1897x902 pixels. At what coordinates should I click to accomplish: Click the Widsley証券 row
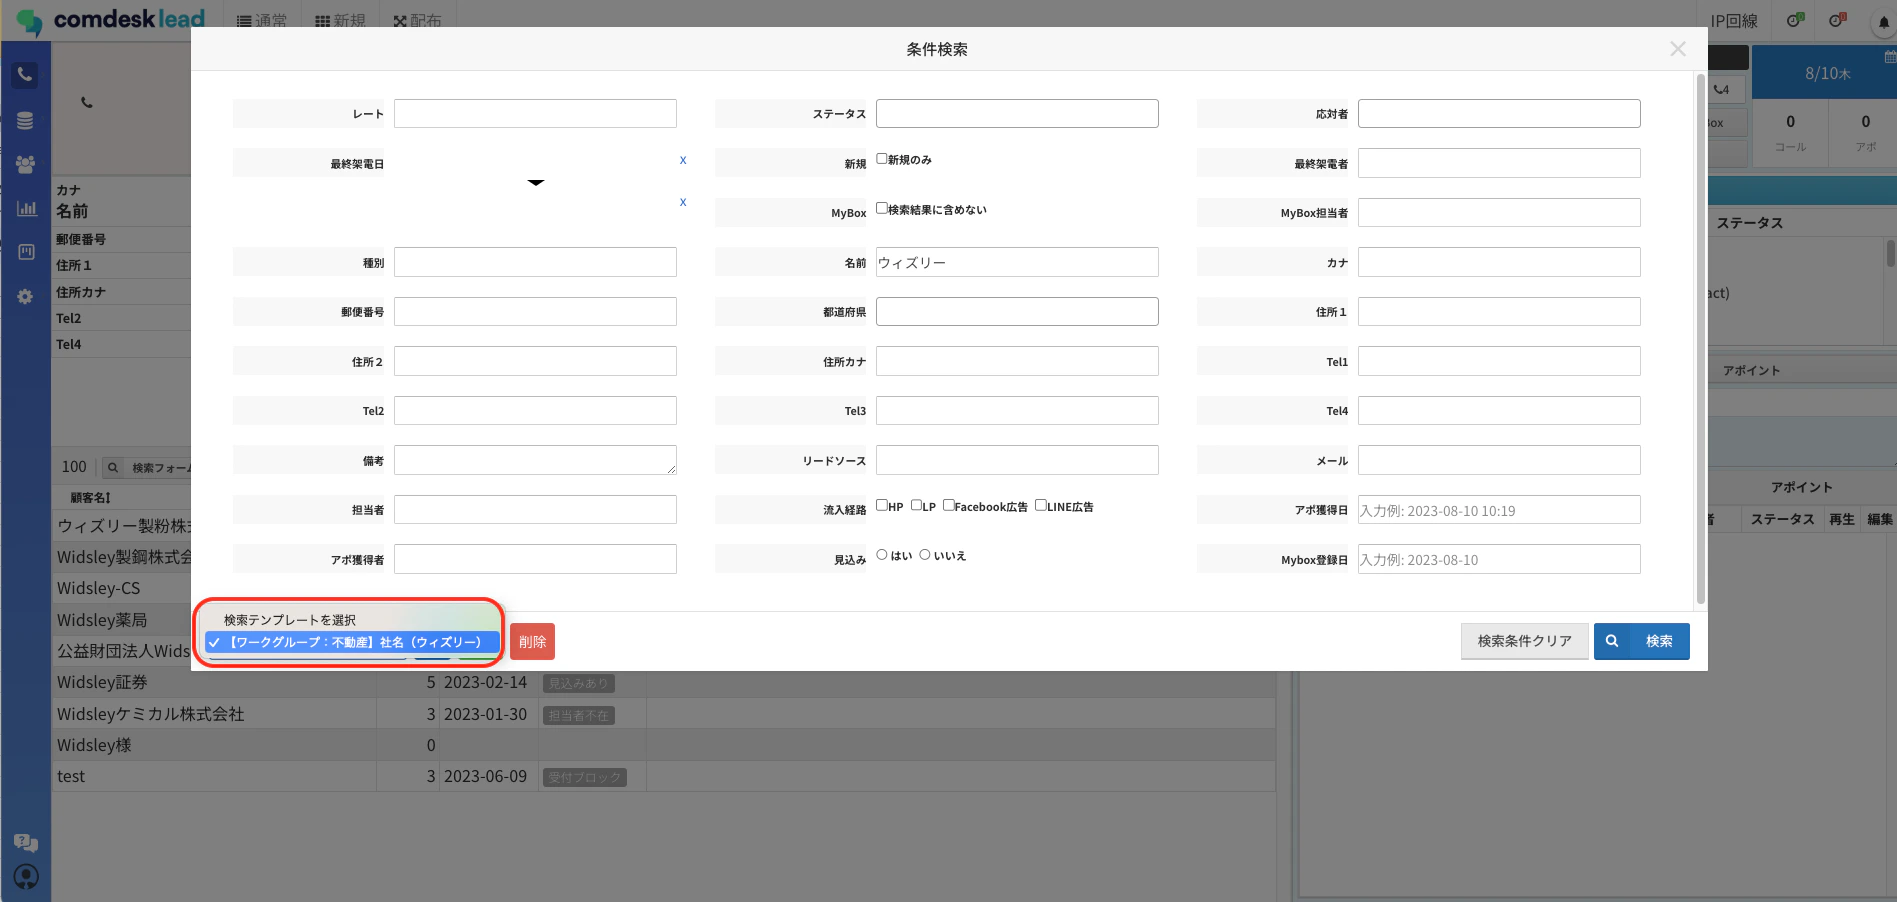[664, 682]
